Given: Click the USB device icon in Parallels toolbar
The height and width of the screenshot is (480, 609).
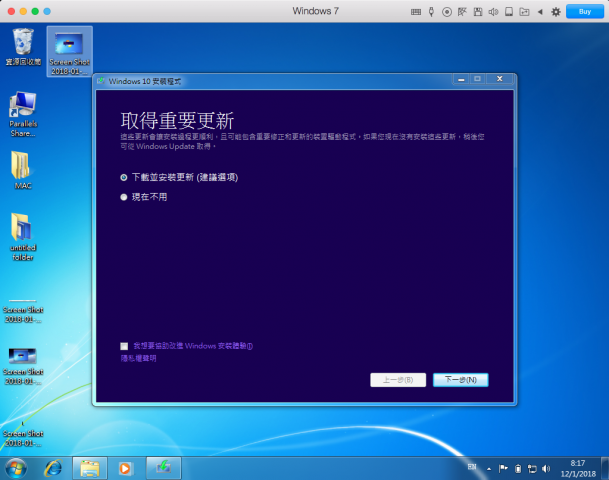Looking at the screenshot, I should pyautogui.click(x=431, y=12).
